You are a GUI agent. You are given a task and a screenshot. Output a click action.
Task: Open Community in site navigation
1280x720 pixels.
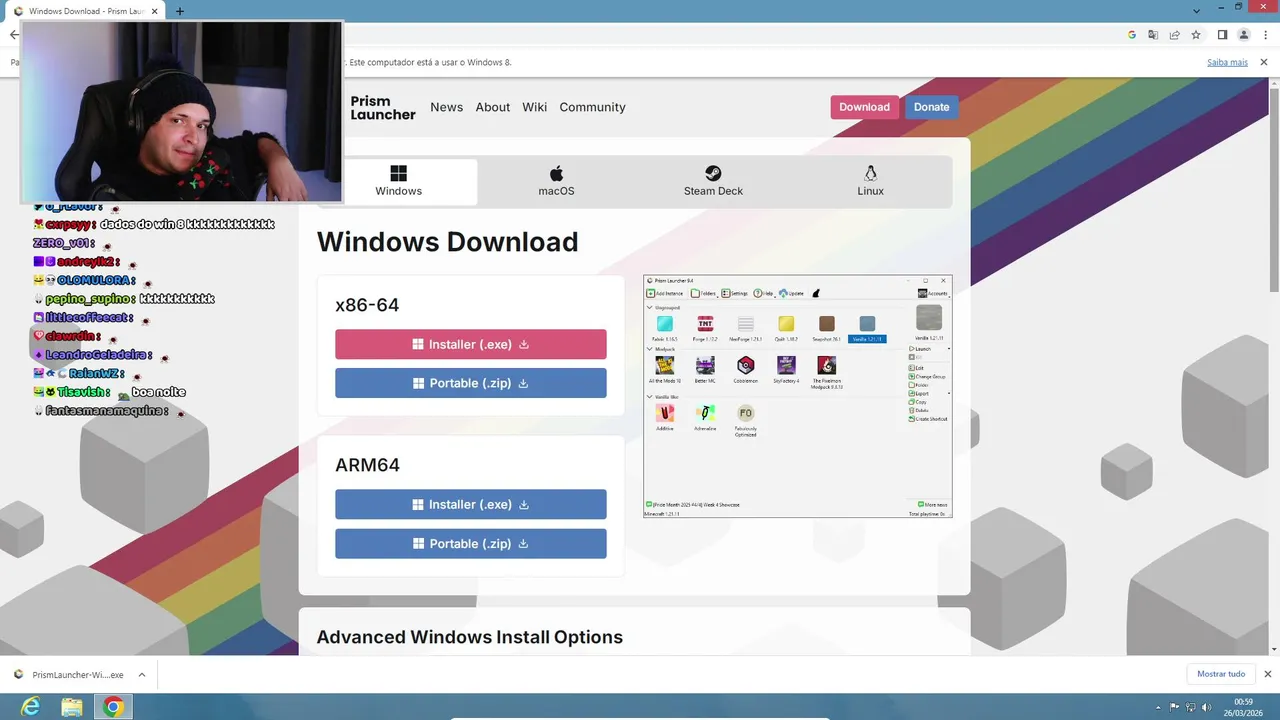pyautogui.click(x=592, y=107)
